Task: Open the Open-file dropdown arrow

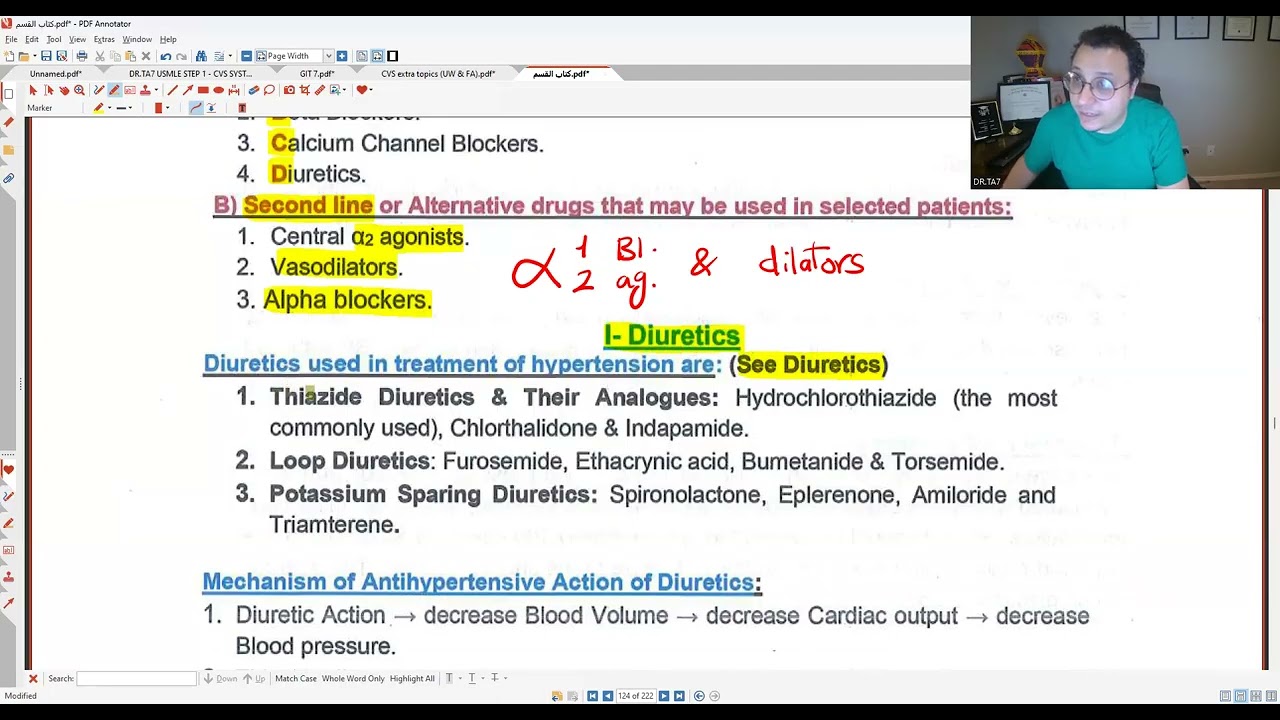Action: [34, 56]
